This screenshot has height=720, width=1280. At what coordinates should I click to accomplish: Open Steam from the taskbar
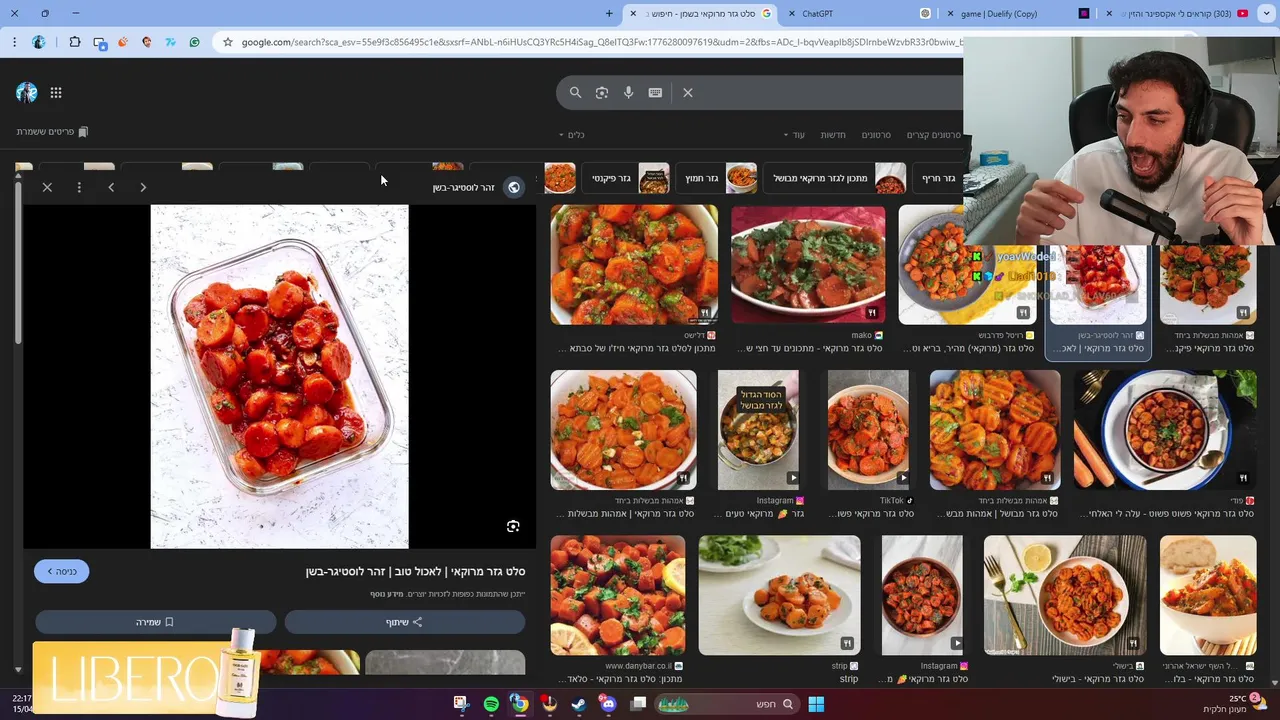(x=578, y=704)
